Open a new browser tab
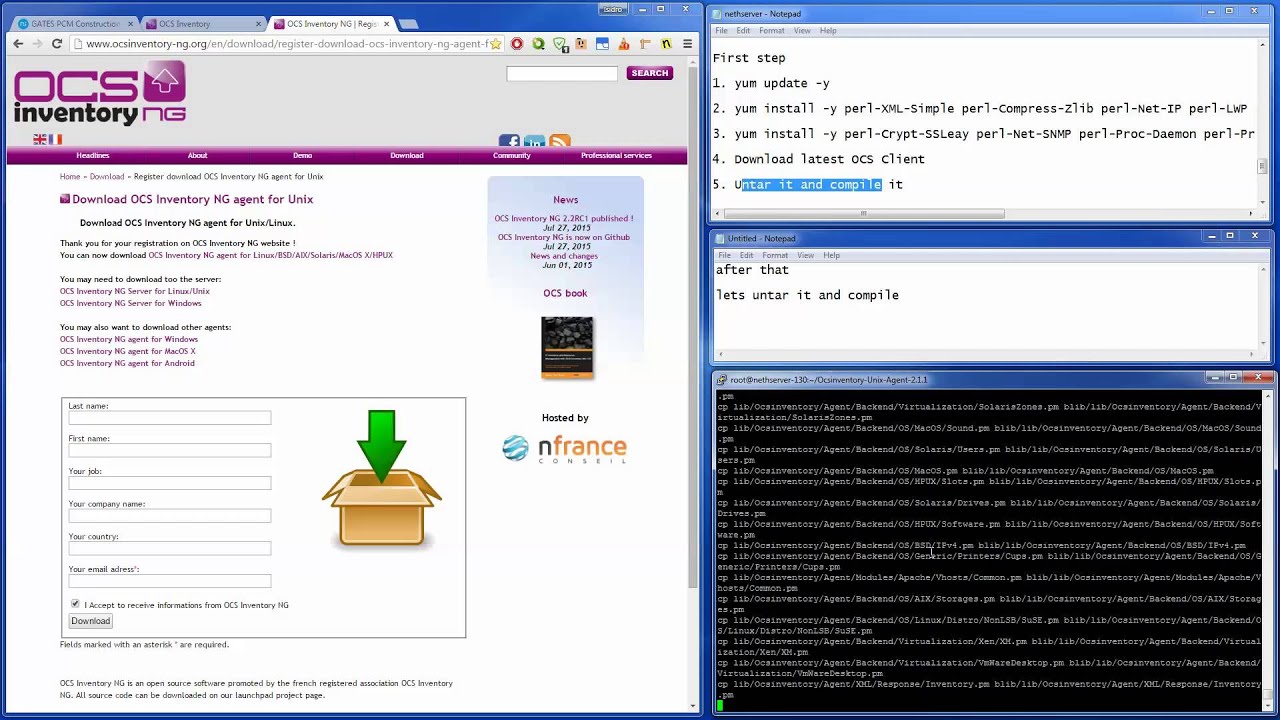 [410, 23]
